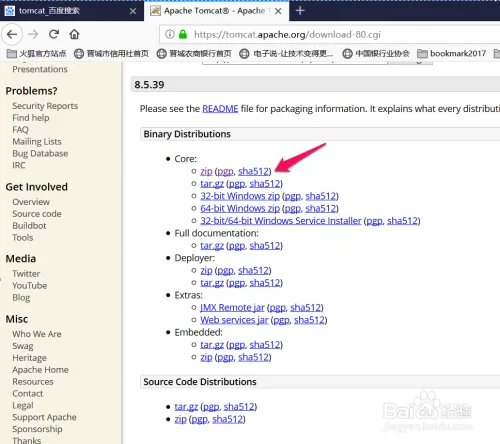Download 64-bit Windows zip

pyautogui.click(x=240, y=208)
